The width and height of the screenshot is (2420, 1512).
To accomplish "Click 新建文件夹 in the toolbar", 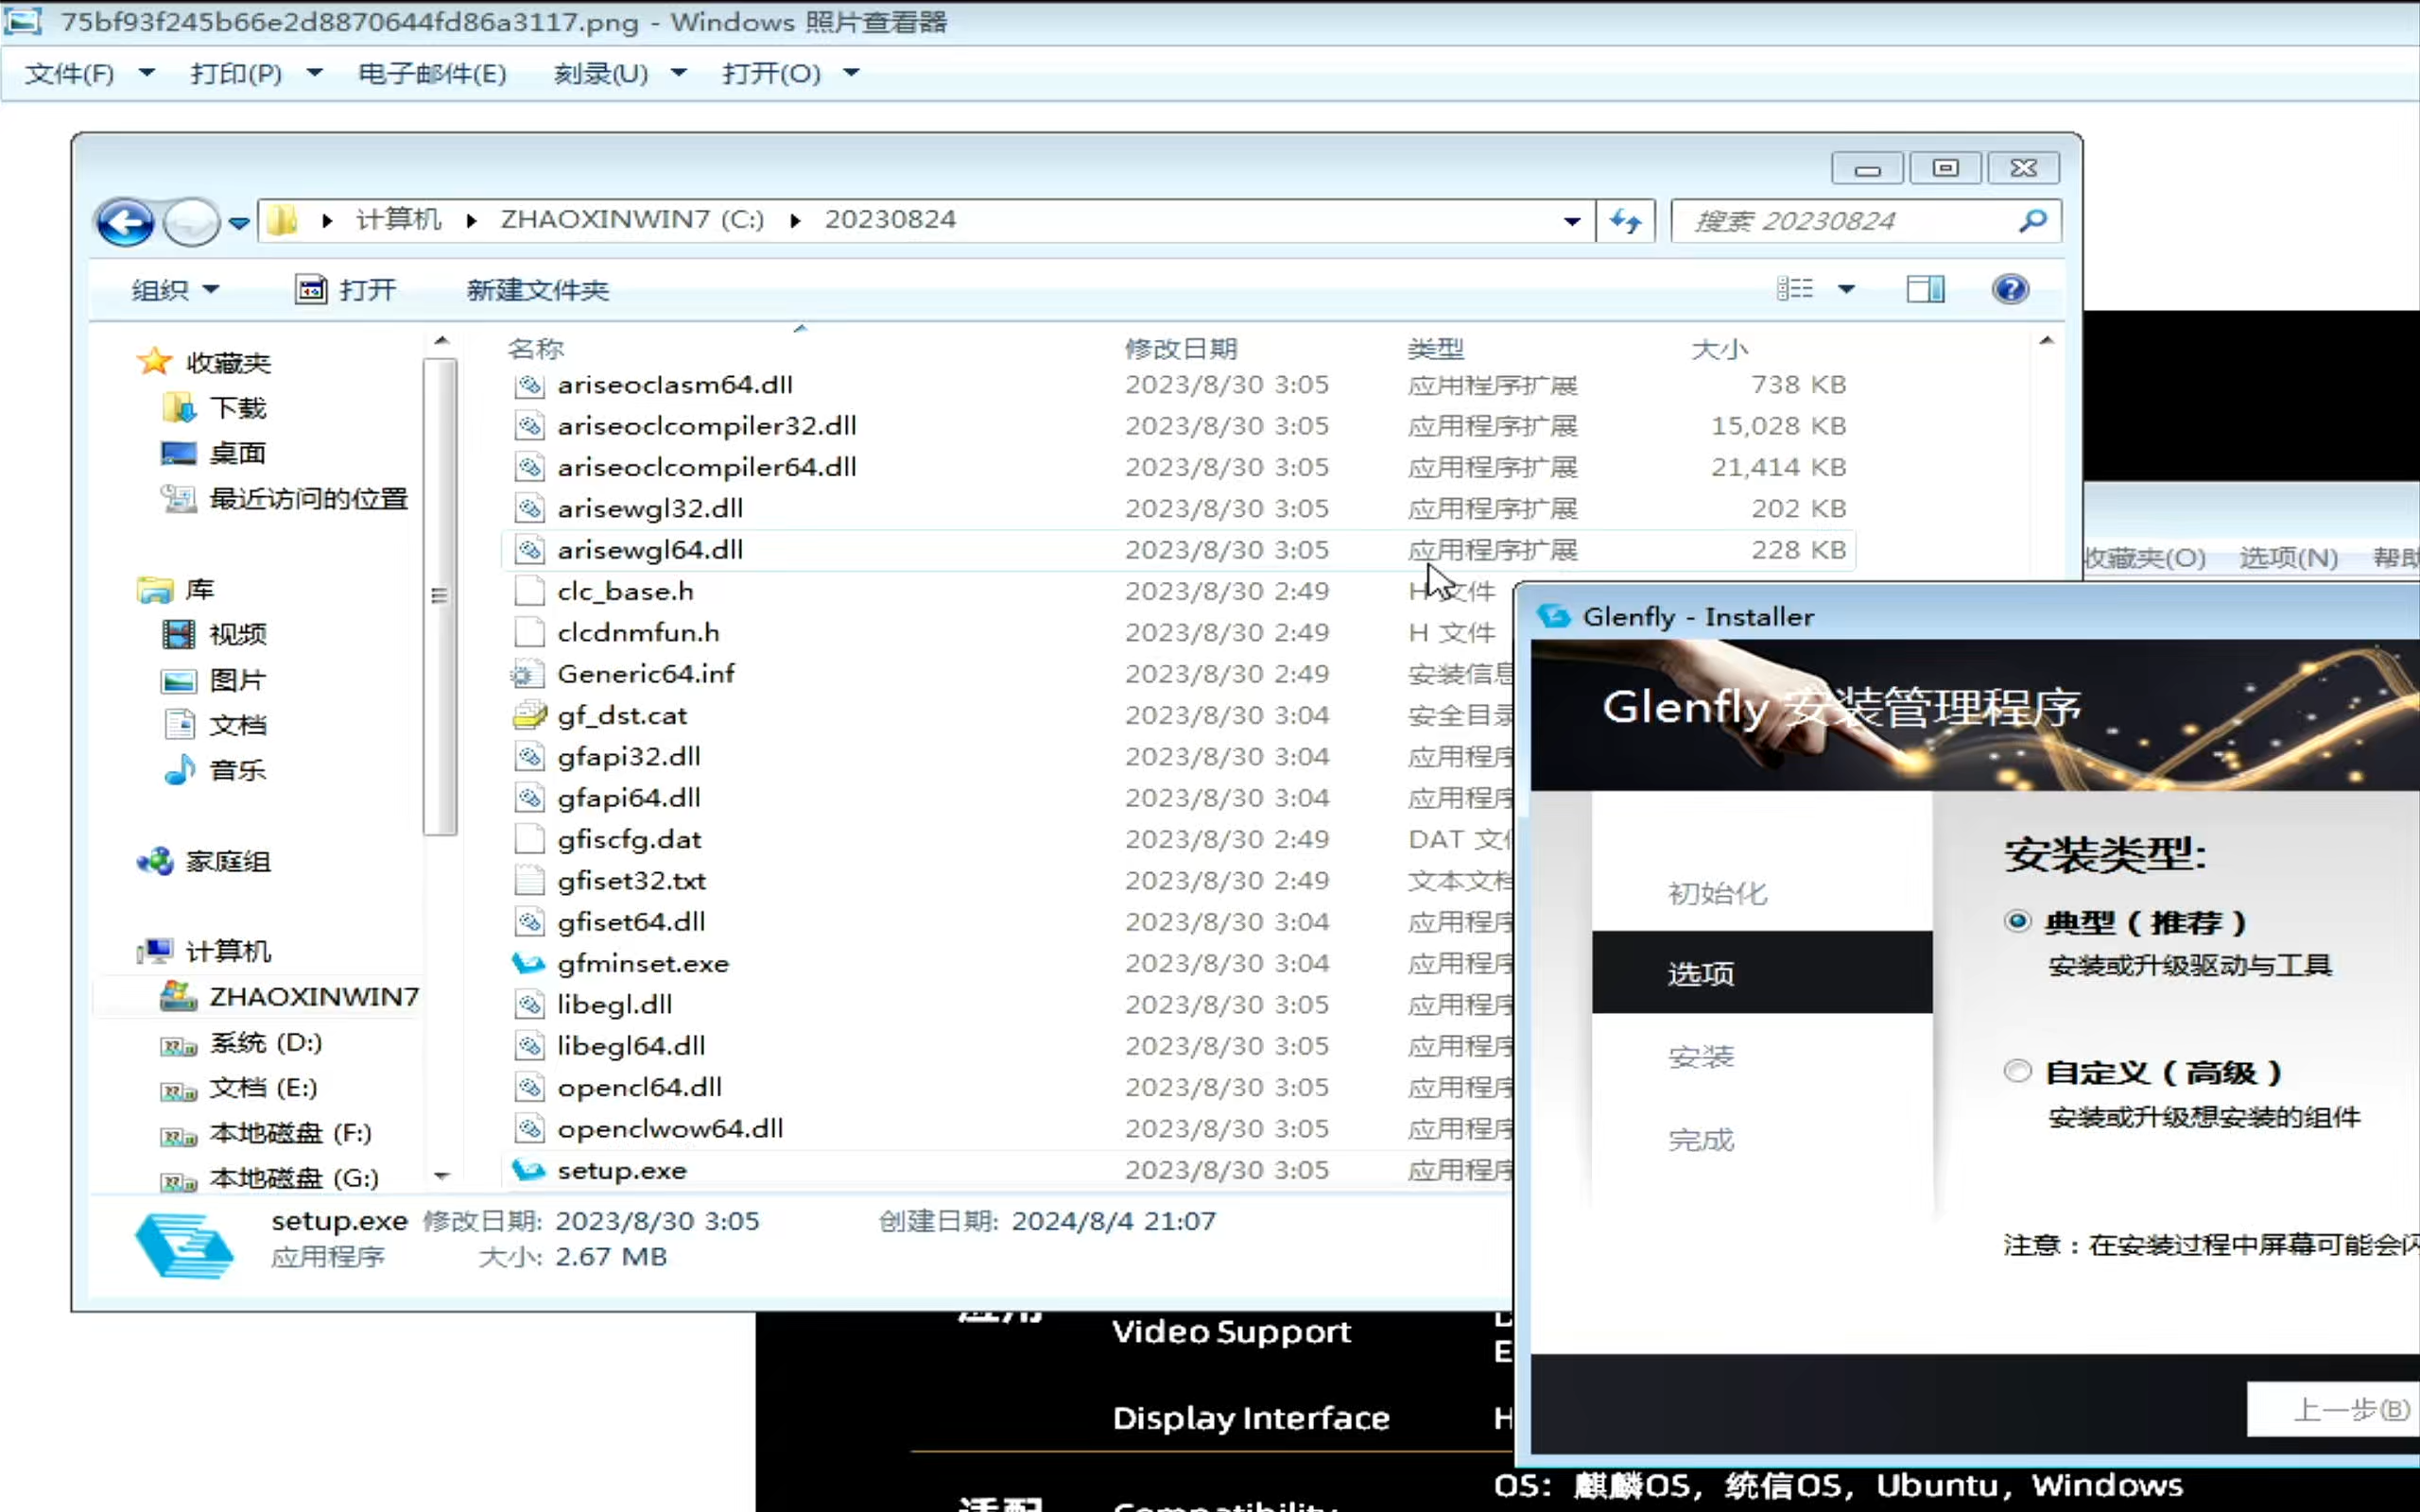I will tap(537, 290).
